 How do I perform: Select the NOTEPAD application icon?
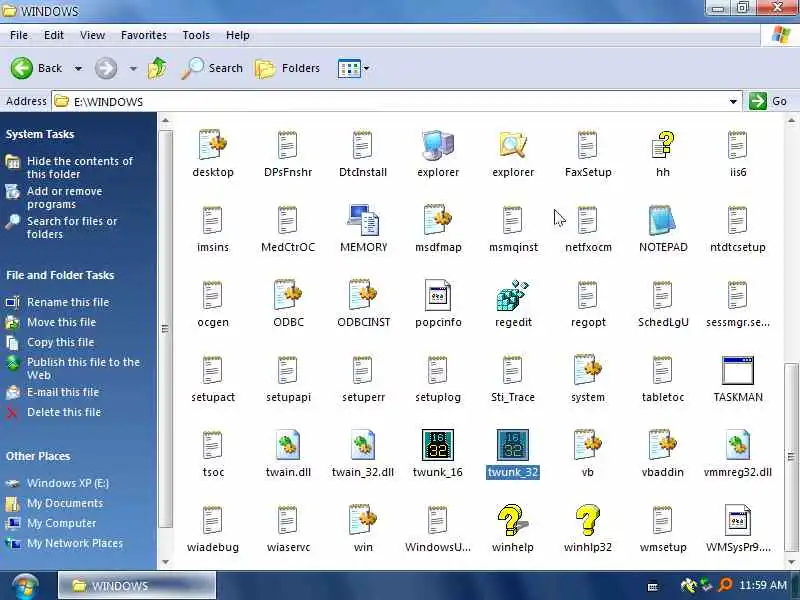click(662, 220)
